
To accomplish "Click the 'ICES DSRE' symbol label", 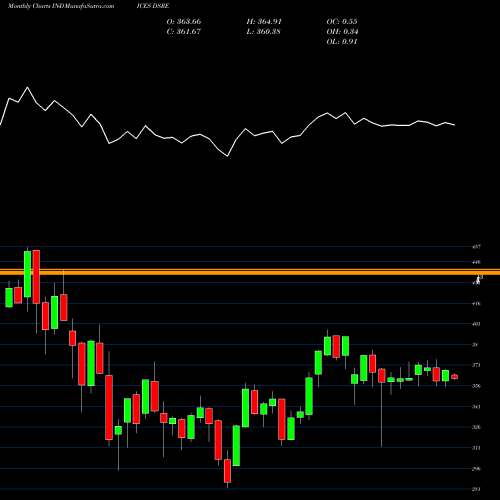I will (153, 6).
